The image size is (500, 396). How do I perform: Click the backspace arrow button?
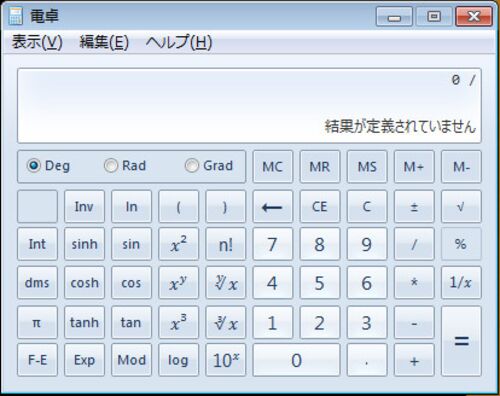273,207
